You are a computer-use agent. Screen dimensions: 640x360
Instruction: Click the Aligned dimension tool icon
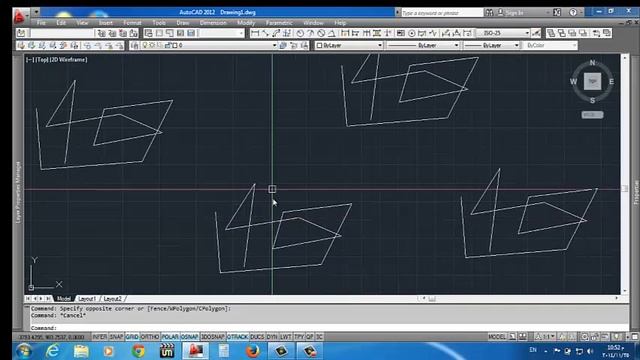pyautogui.click(x=265, y=33)
